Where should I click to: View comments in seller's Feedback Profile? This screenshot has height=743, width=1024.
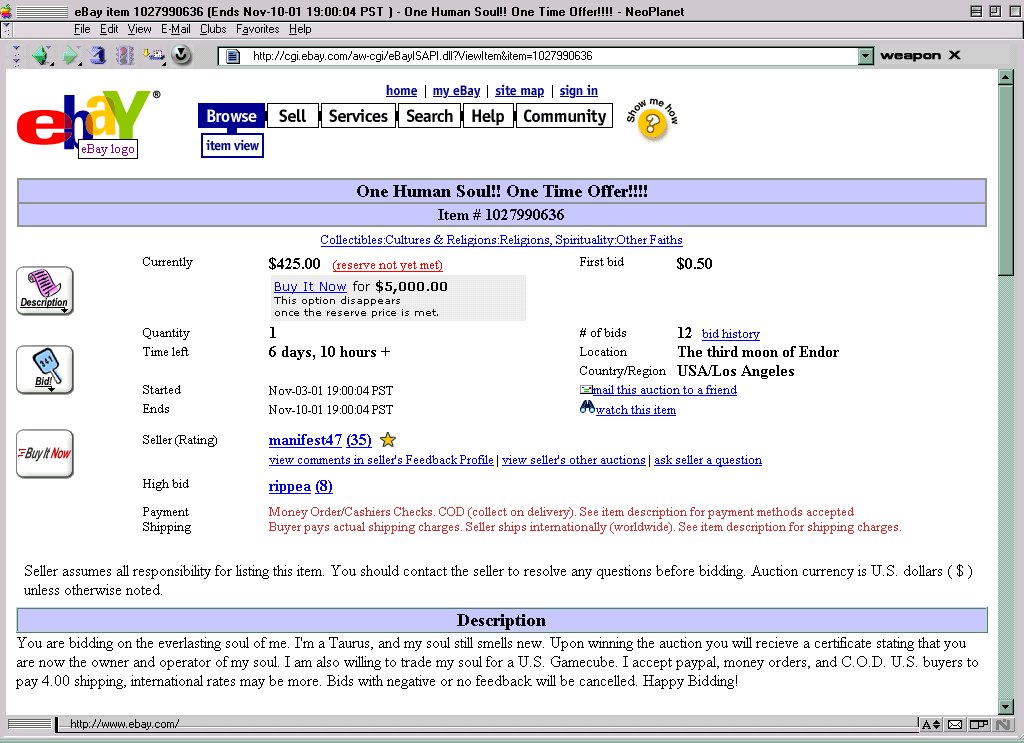coord(381,460)
